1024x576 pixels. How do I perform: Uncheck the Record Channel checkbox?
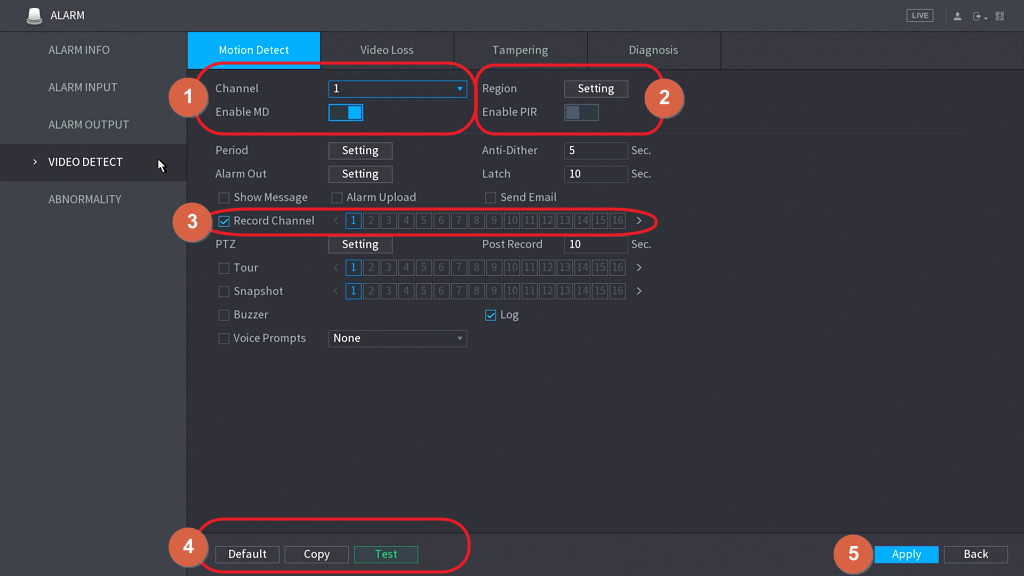pyautogui.click(x=224, y=221)
